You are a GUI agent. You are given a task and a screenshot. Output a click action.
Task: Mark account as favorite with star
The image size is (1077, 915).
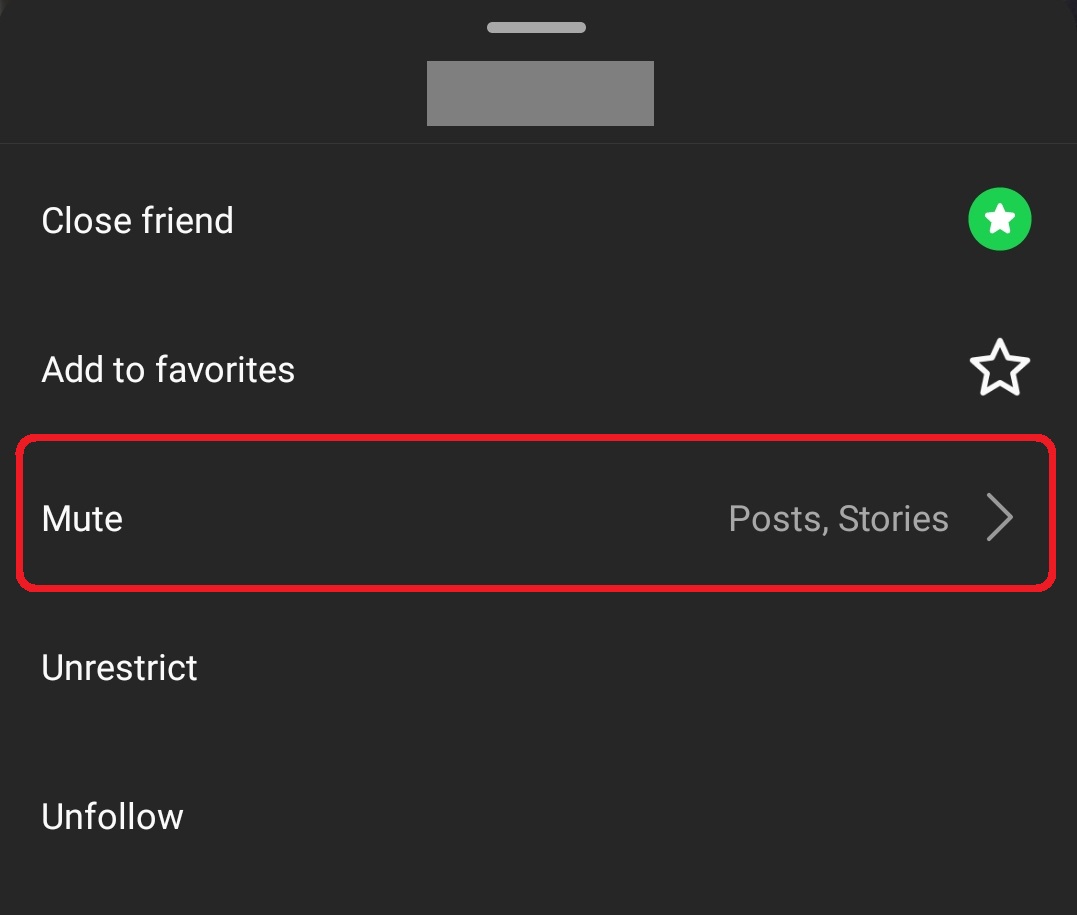click(x=999, y=368)
